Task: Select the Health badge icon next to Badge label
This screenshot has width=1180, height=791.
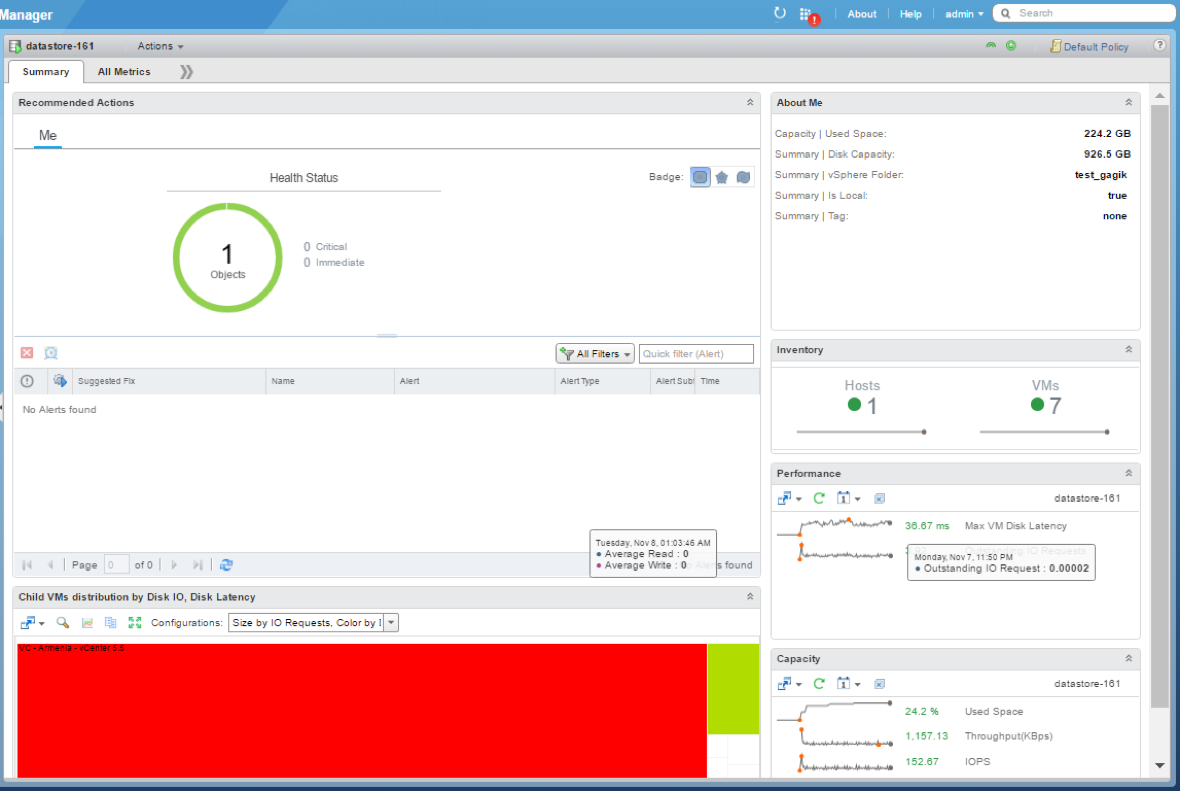Action: 699,177
